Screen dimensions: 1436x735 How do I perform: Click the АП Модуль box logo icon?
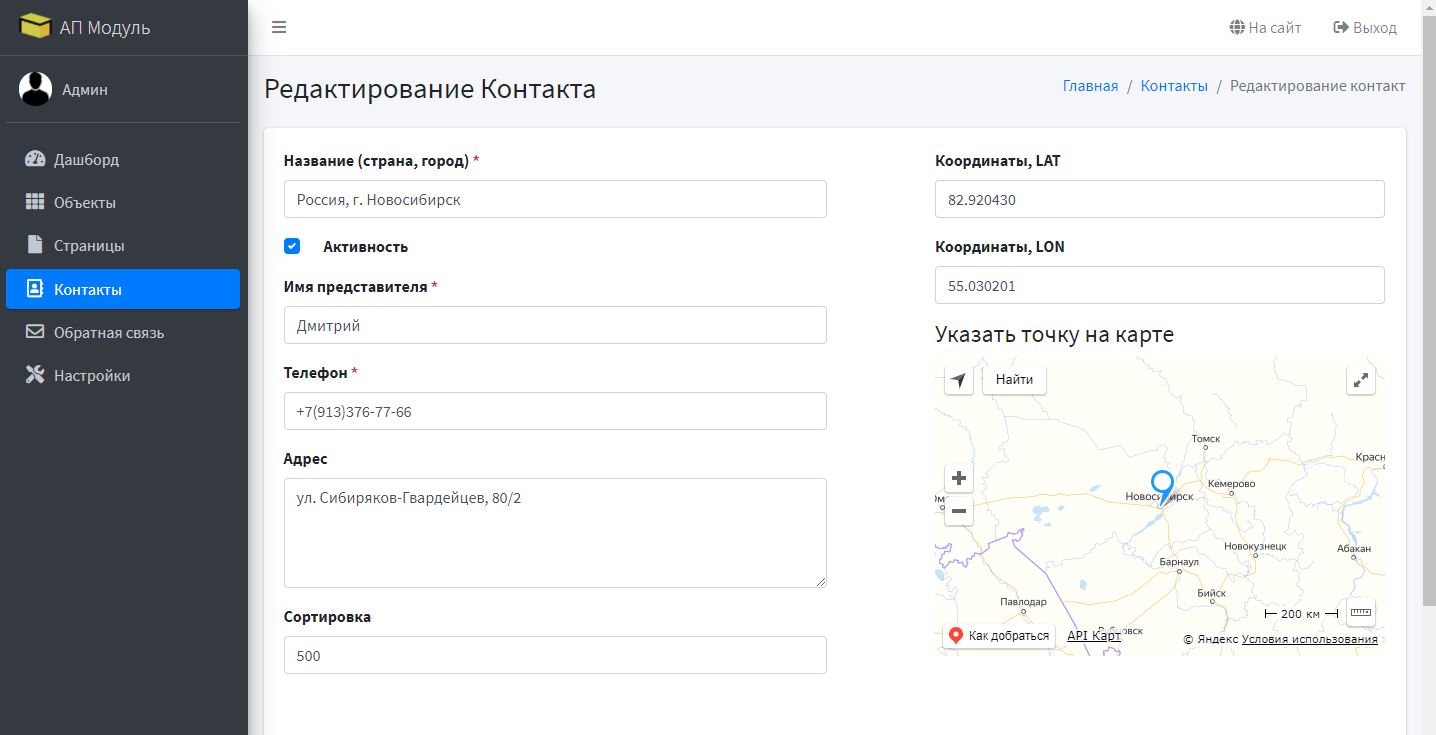click(35, 26)
